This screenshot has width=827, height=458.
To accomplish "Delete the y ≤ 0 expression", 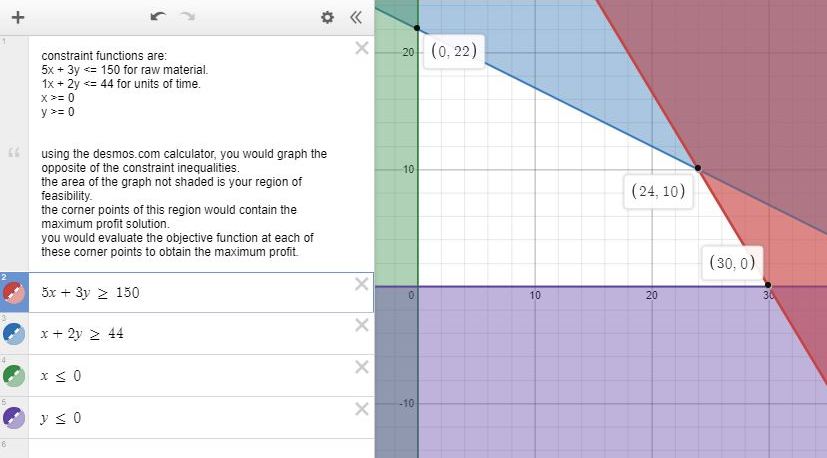I will coord(362,409).
